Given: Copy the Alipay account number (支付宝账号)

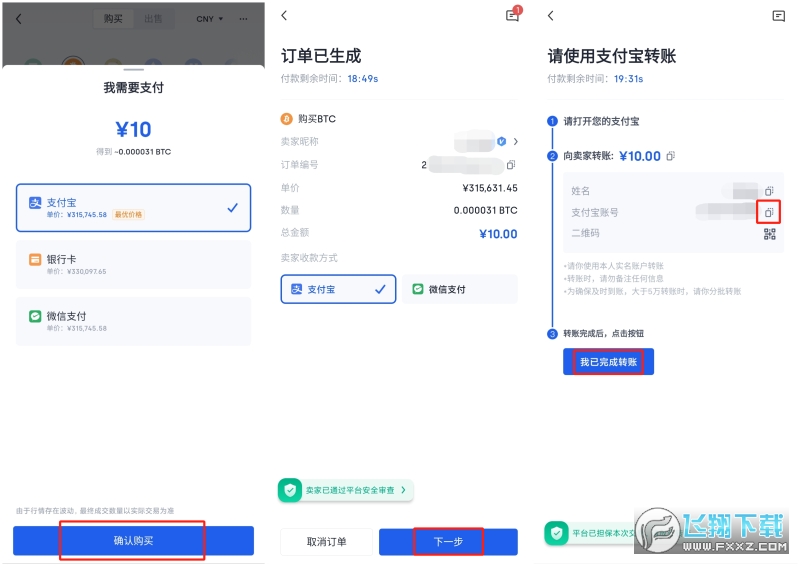Looking at the screenshot, I should pyautogui.click(x=769, y=212).
